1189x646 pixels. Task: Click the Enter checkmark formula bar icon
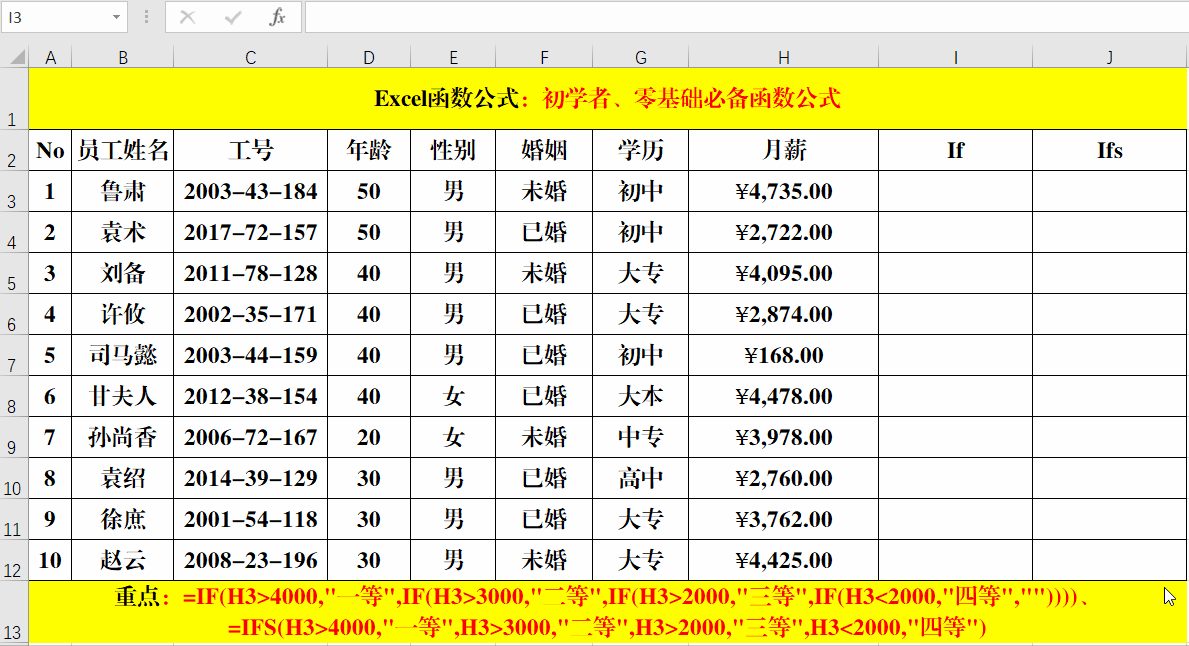click(x=232, y=17)
